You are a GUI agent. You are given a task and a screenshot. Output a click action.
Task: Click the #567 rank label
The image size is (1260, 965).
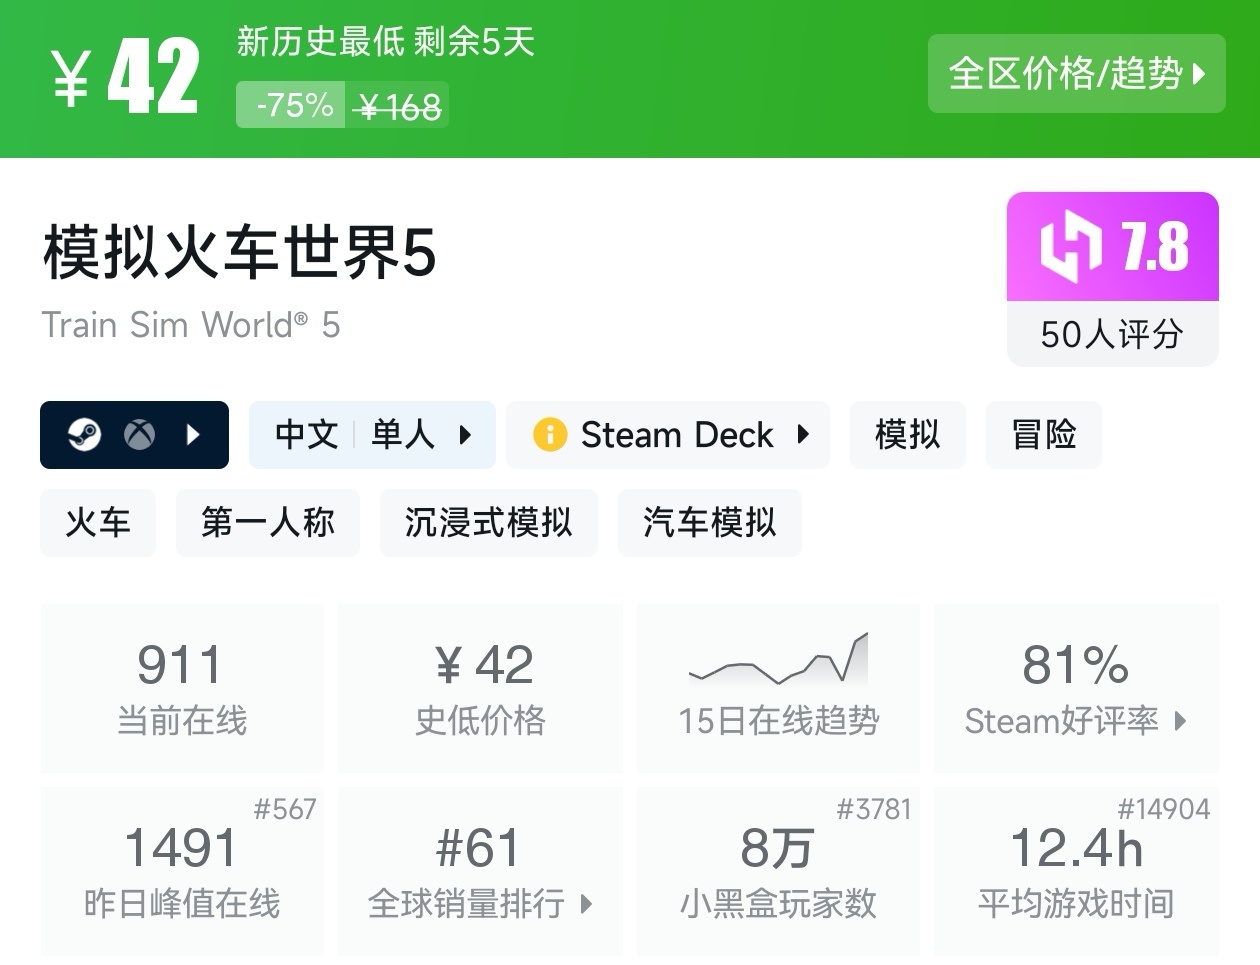[285, 809]
